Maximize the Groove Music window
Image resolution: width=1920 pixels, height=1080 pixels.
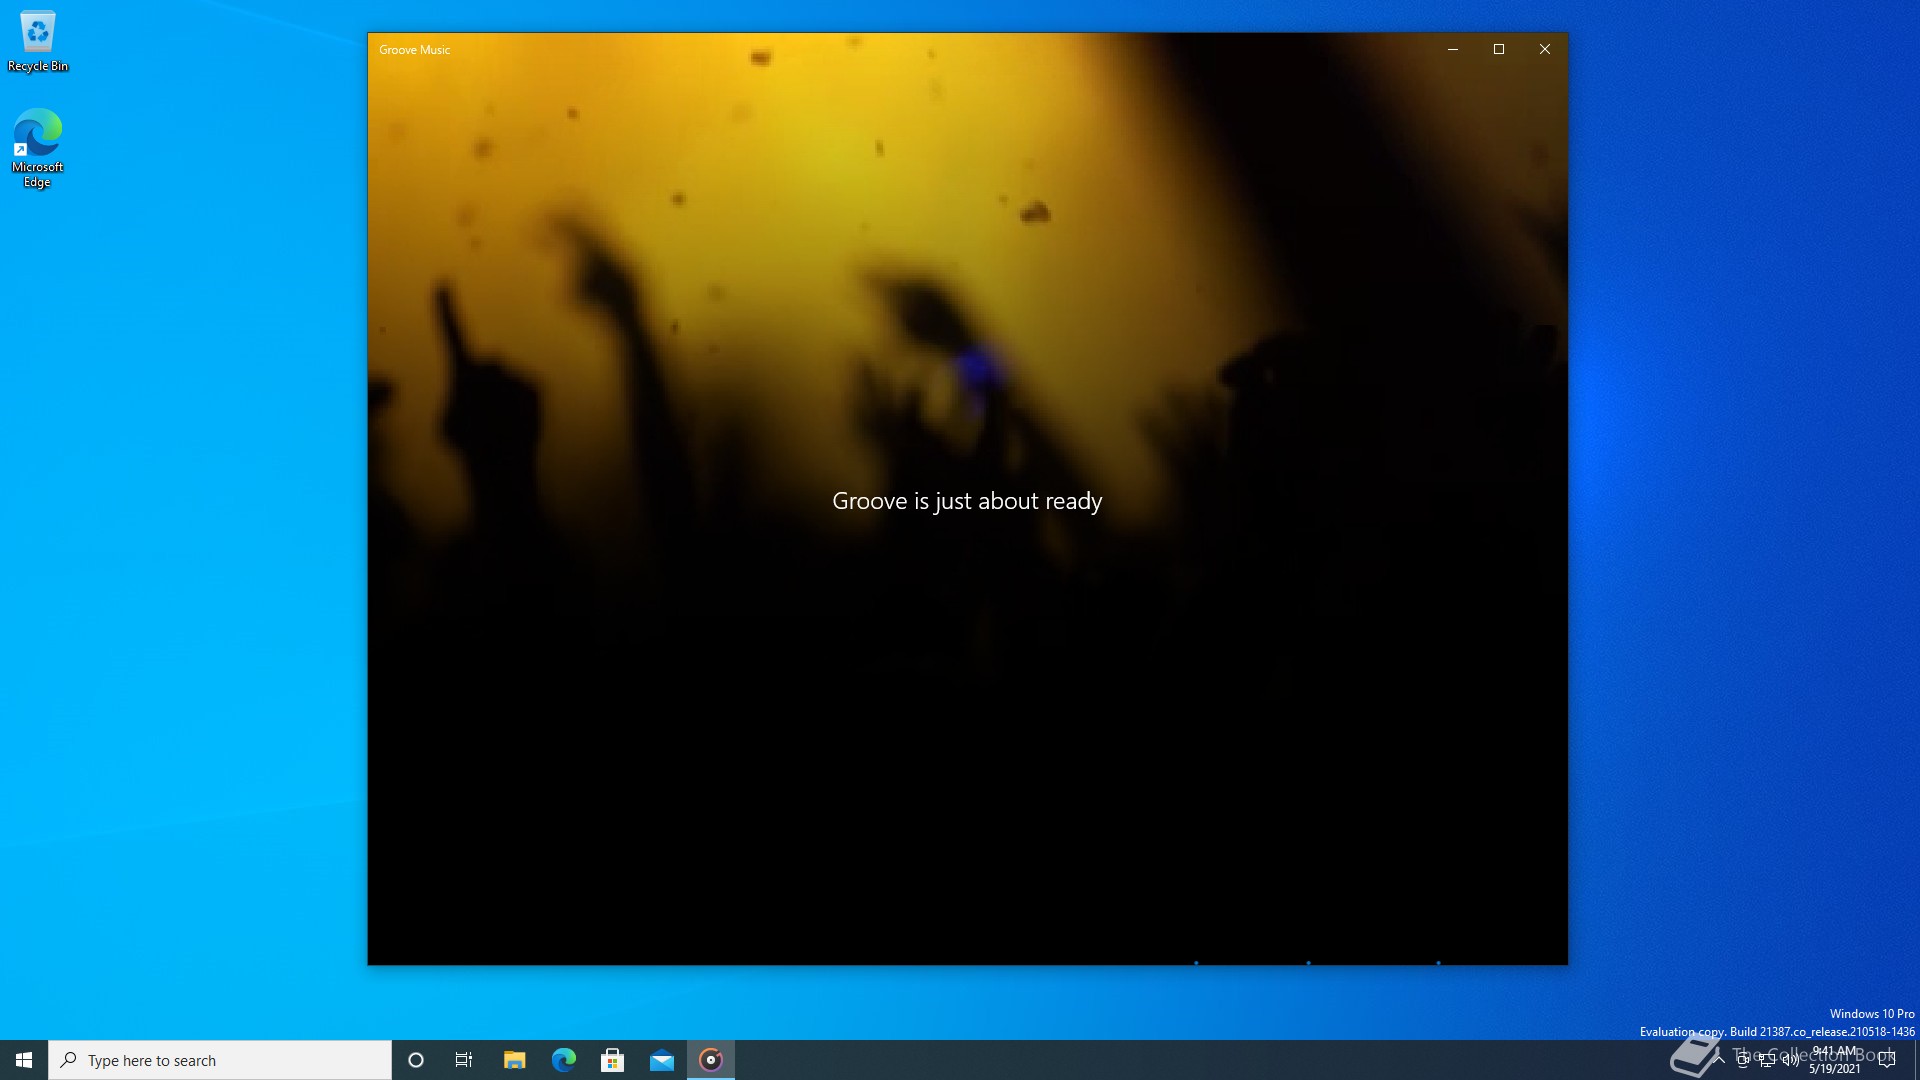1499,49
